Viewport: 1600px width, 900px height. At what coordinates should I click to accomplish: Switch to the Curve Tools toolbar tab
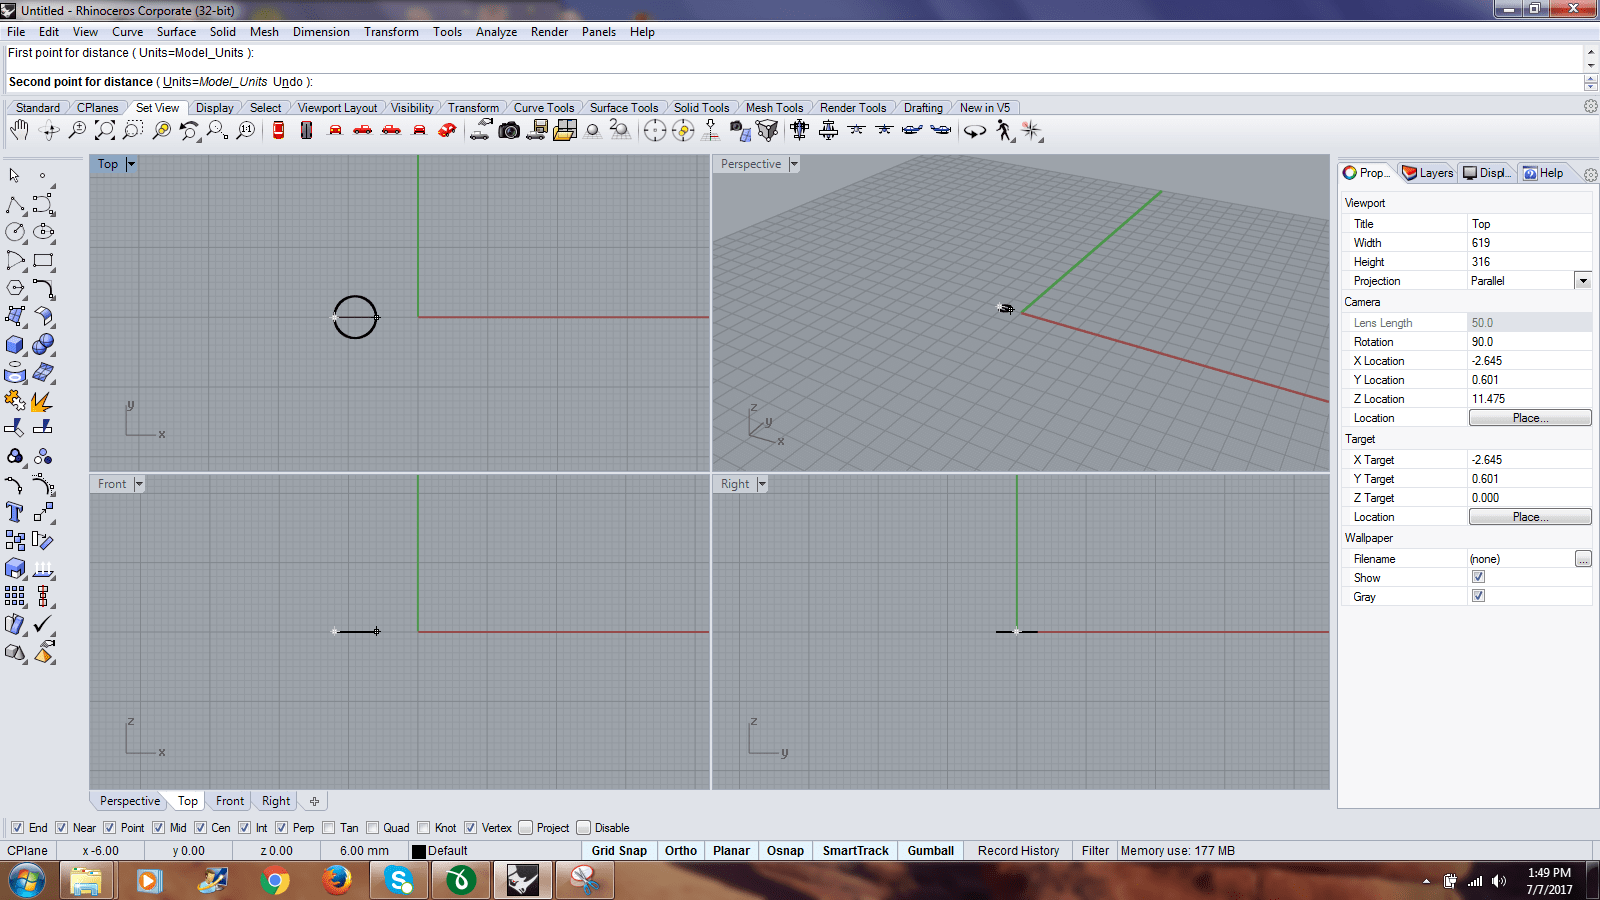click(x=544, y=108)
